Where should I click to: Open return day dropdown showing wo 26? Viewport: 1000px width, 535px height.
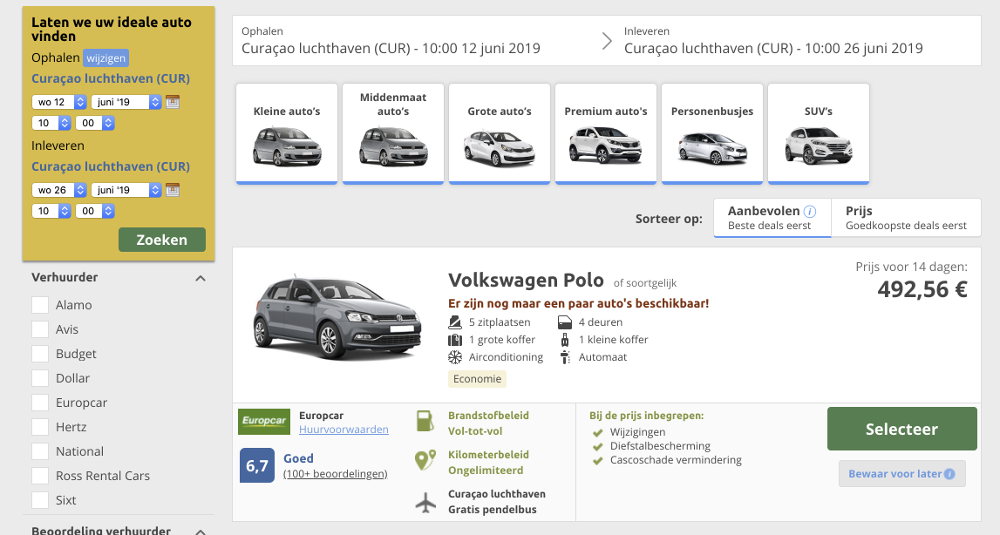(59, 190)
